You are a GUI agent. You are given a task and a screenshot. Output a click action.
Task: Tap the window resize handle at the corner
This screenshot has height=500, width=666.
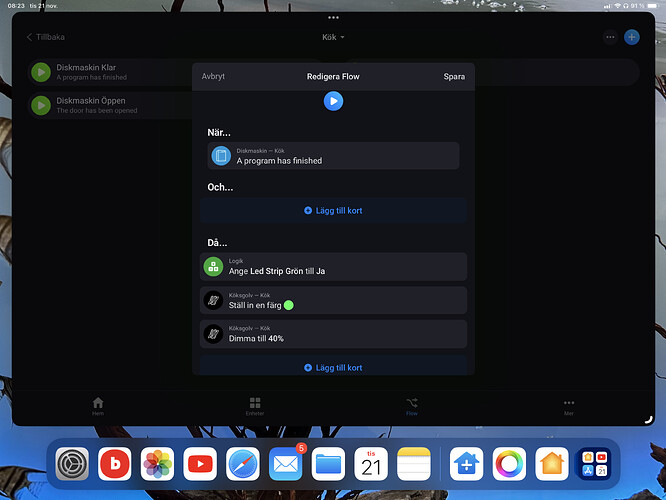[x=648, y=420]
